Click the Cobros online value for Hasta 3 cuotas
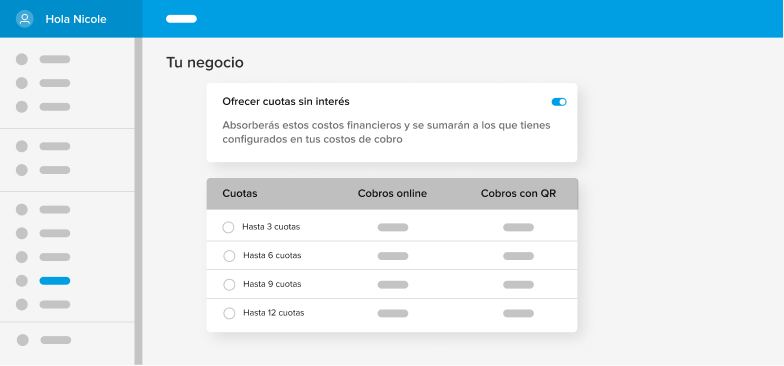The image size is (784, 366). coord(393,228)
